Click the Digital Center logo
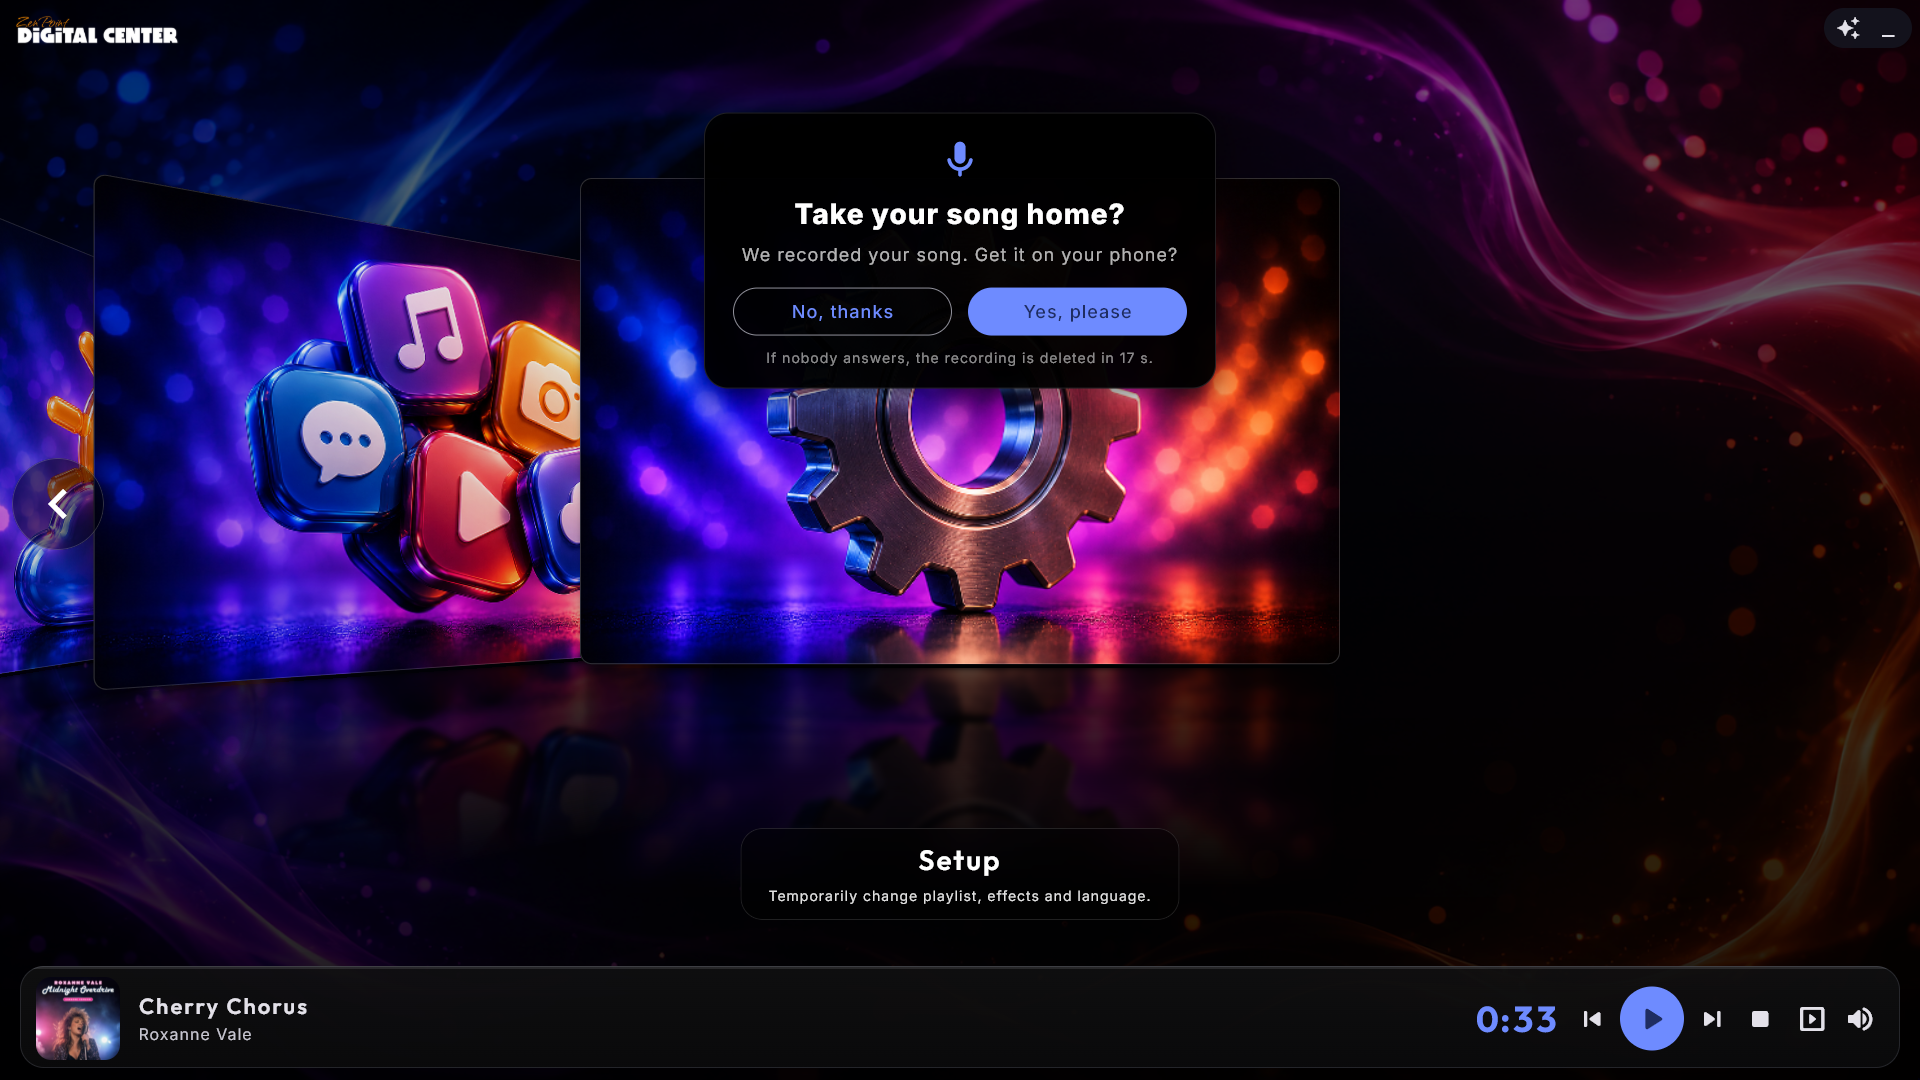 (x=97, y=31)
